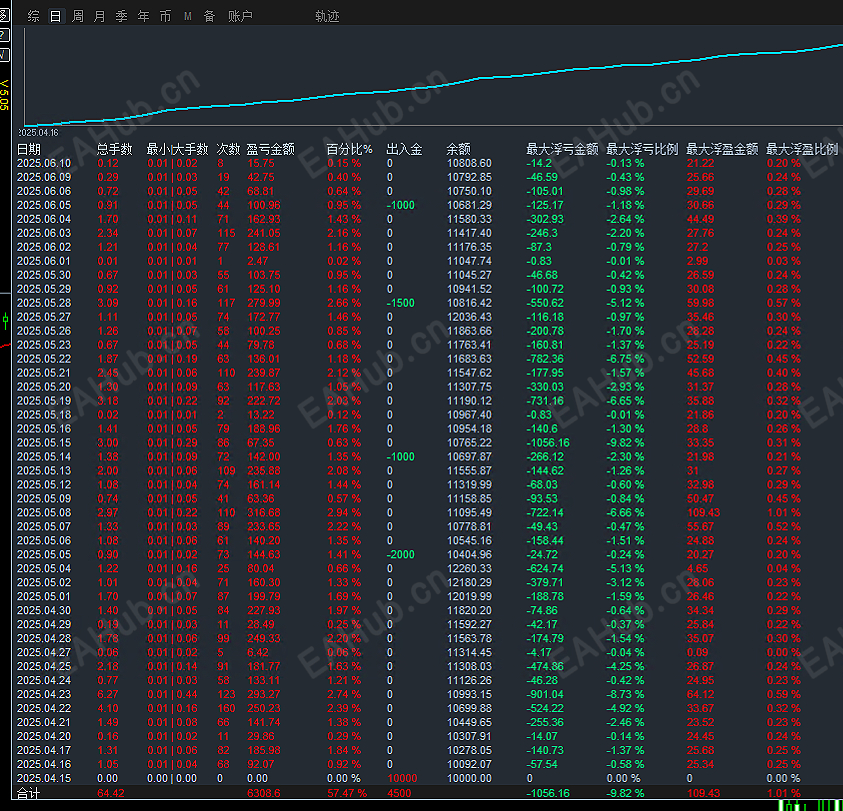Click profit 316.68 on 2025.05.08
Viewport: 843px width, 811px height.
[x=264, y=513]
